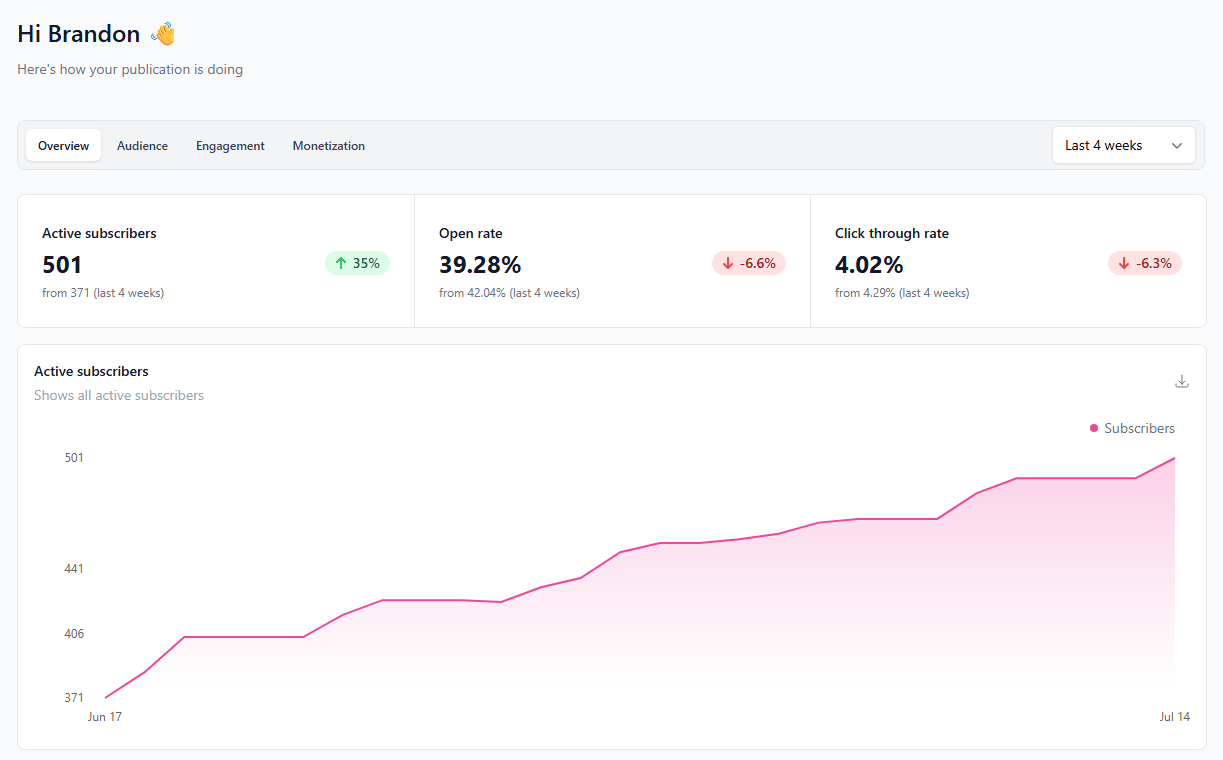
Task: Click the Active subscribers card title
Action: click(99, 233)
